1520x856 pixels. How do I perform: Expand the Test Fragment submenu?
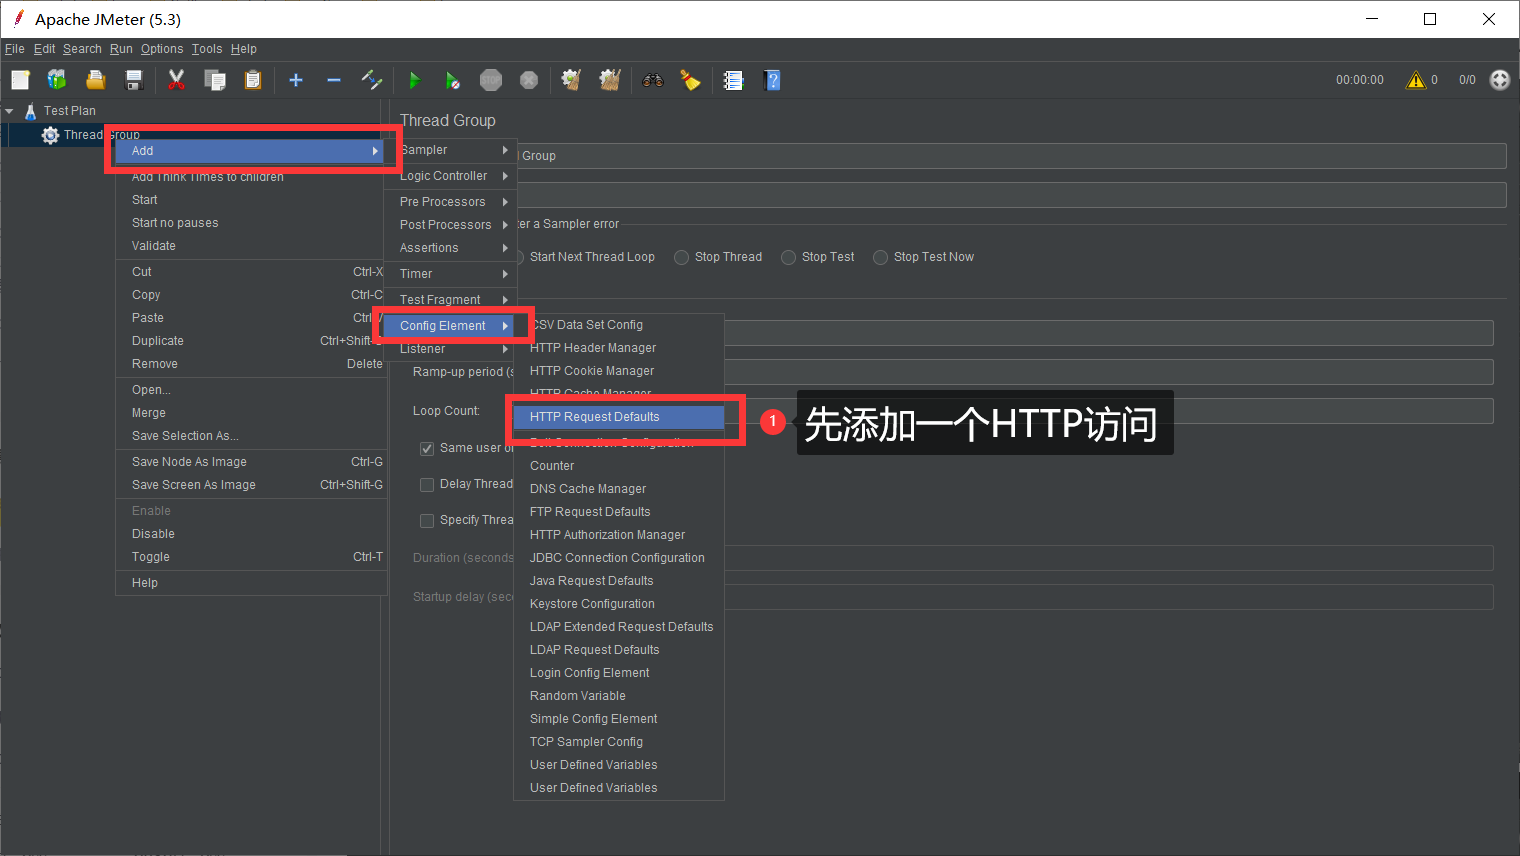coord(450,300)
